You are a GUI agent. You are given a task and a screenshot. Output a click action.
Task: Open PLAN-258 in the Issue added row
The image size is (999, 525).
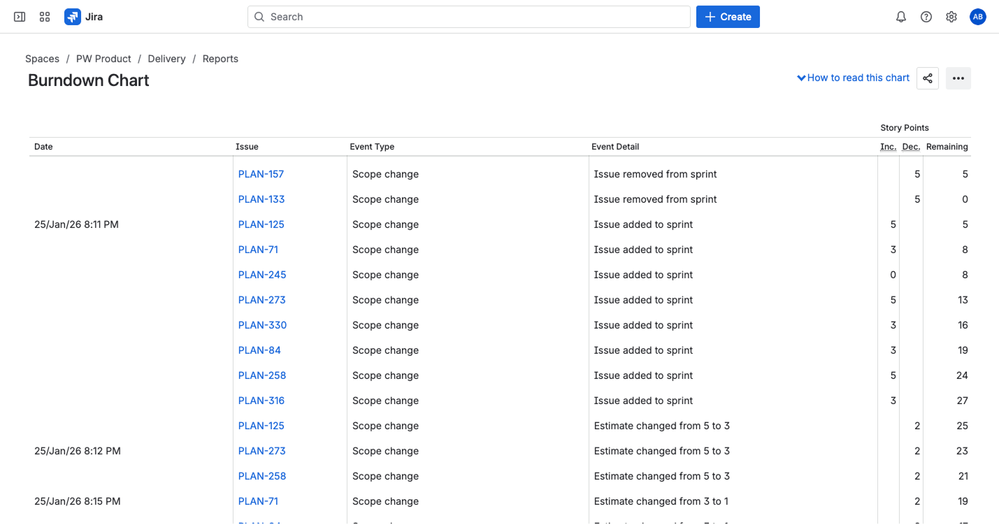pyautogui.click(x=262, y=375)
